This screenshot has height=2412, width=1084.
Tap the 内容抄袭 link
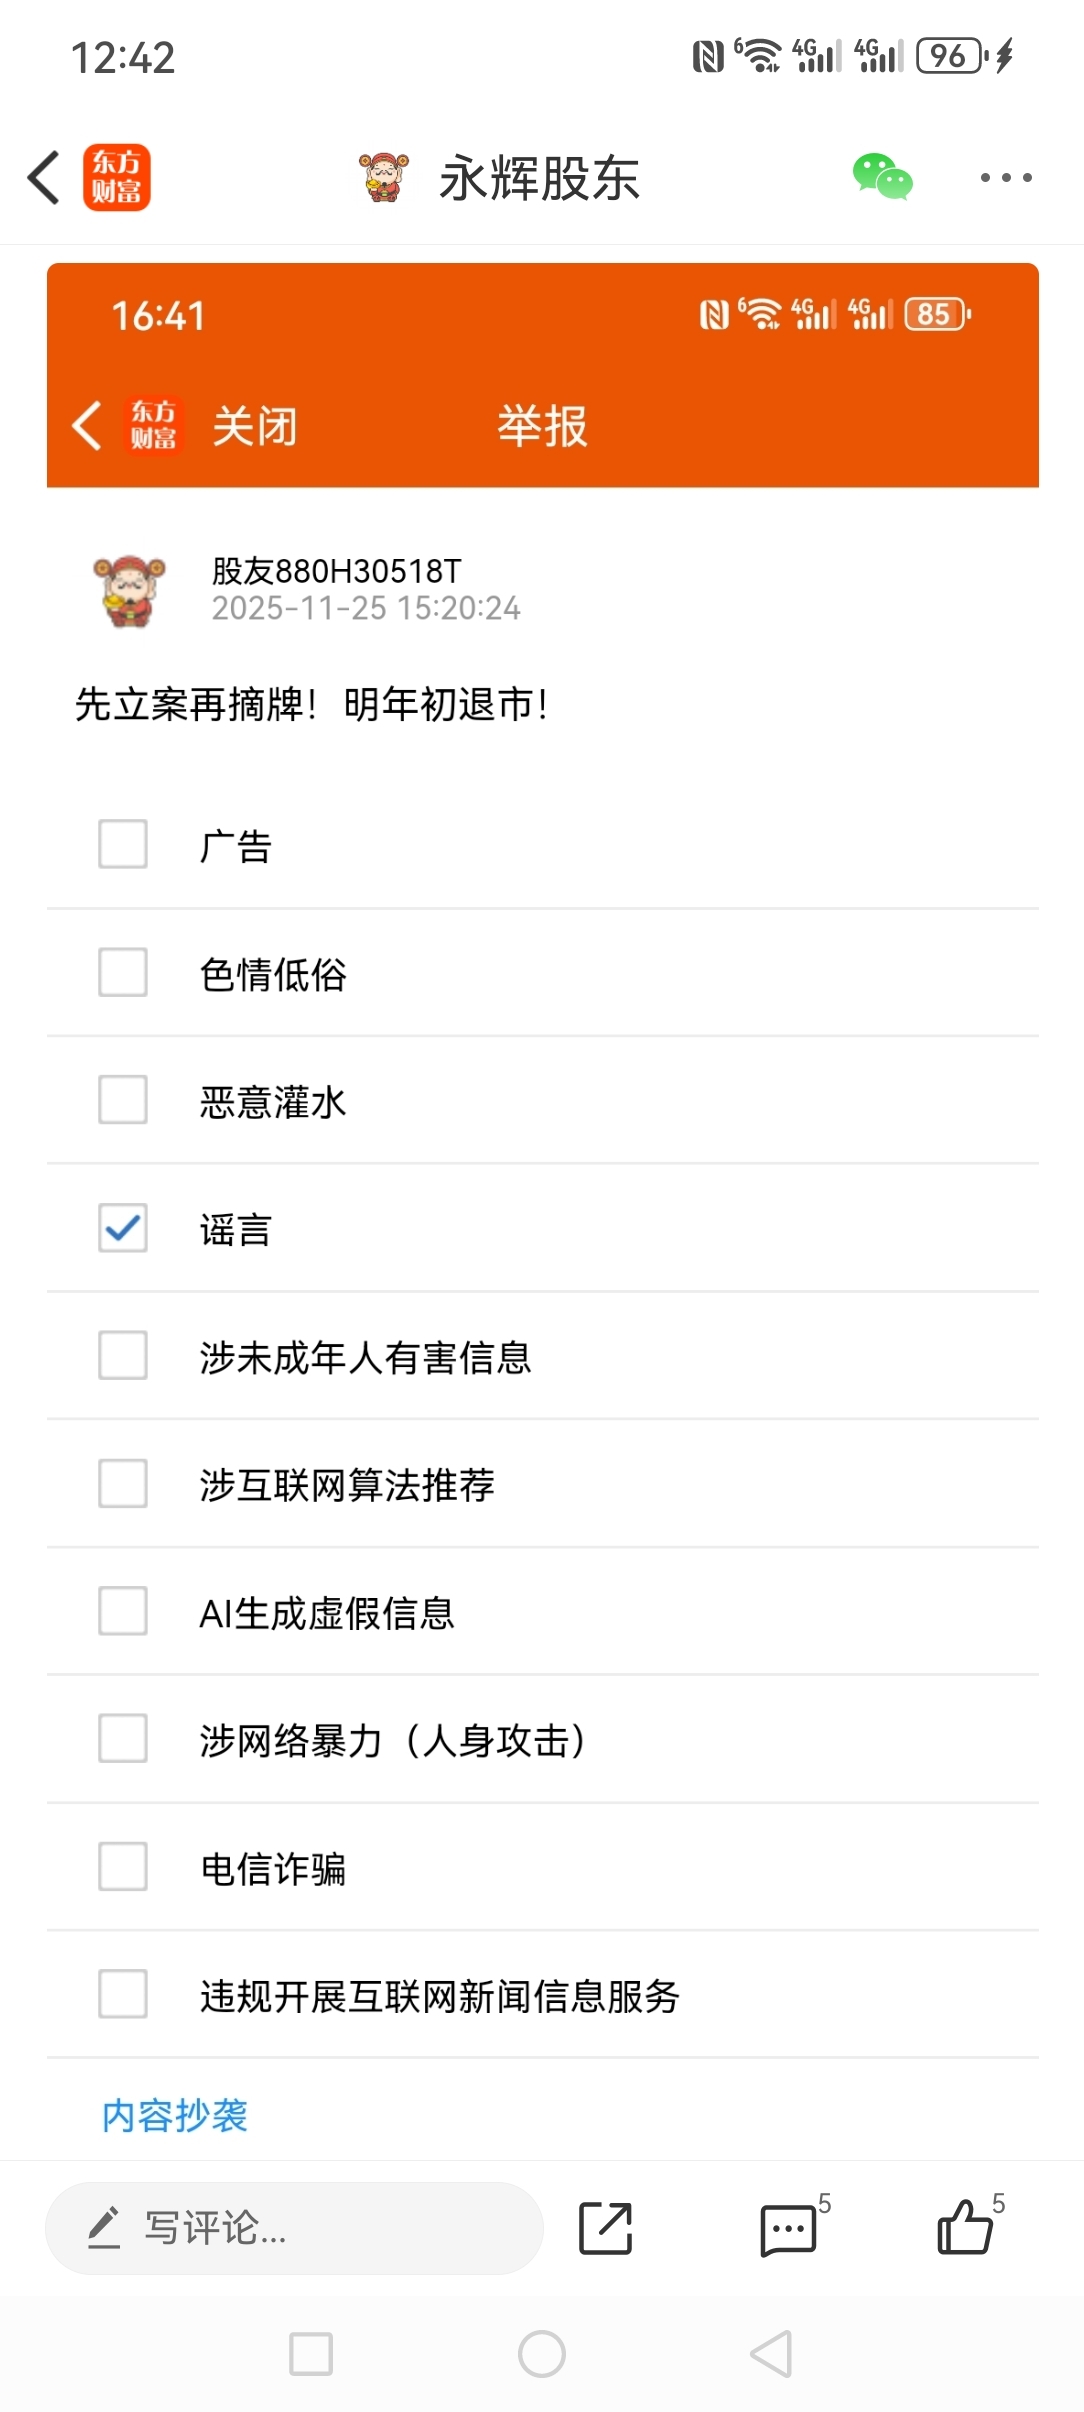pyautogui.click(x=175, y=2115)
